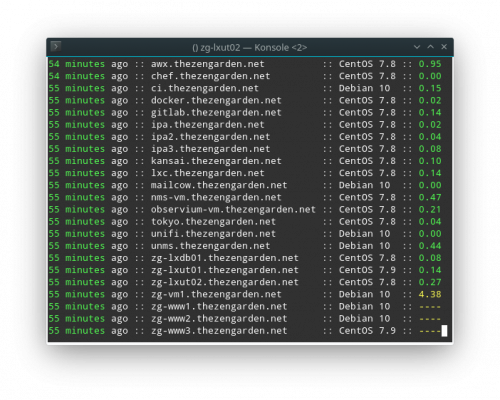Select hostname zg-lxut02.thezengarden.net
This screenshot has height=400, width=500.
coord(224,282)
